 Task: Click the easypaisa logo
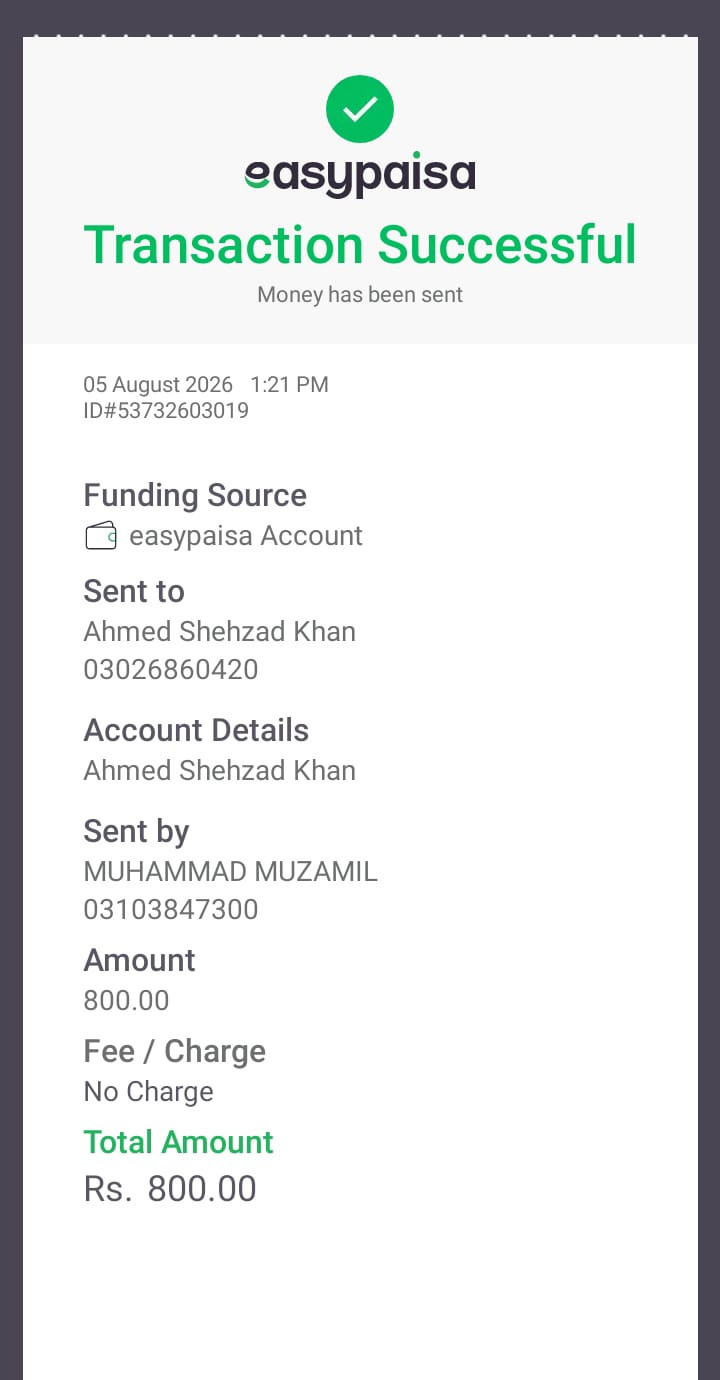pyautogui.click(x=360, y=176)
